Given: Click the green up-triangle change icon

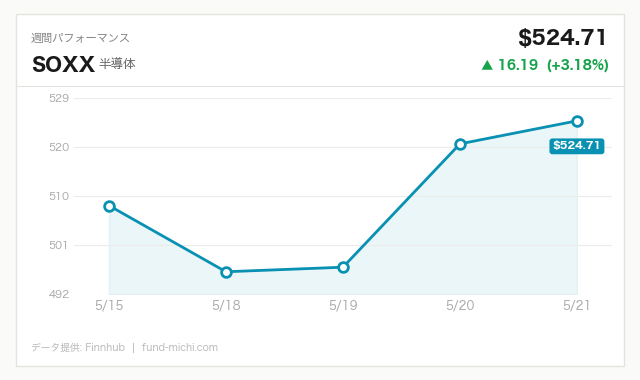Looking at the screenshot, I should coord(487,65).
